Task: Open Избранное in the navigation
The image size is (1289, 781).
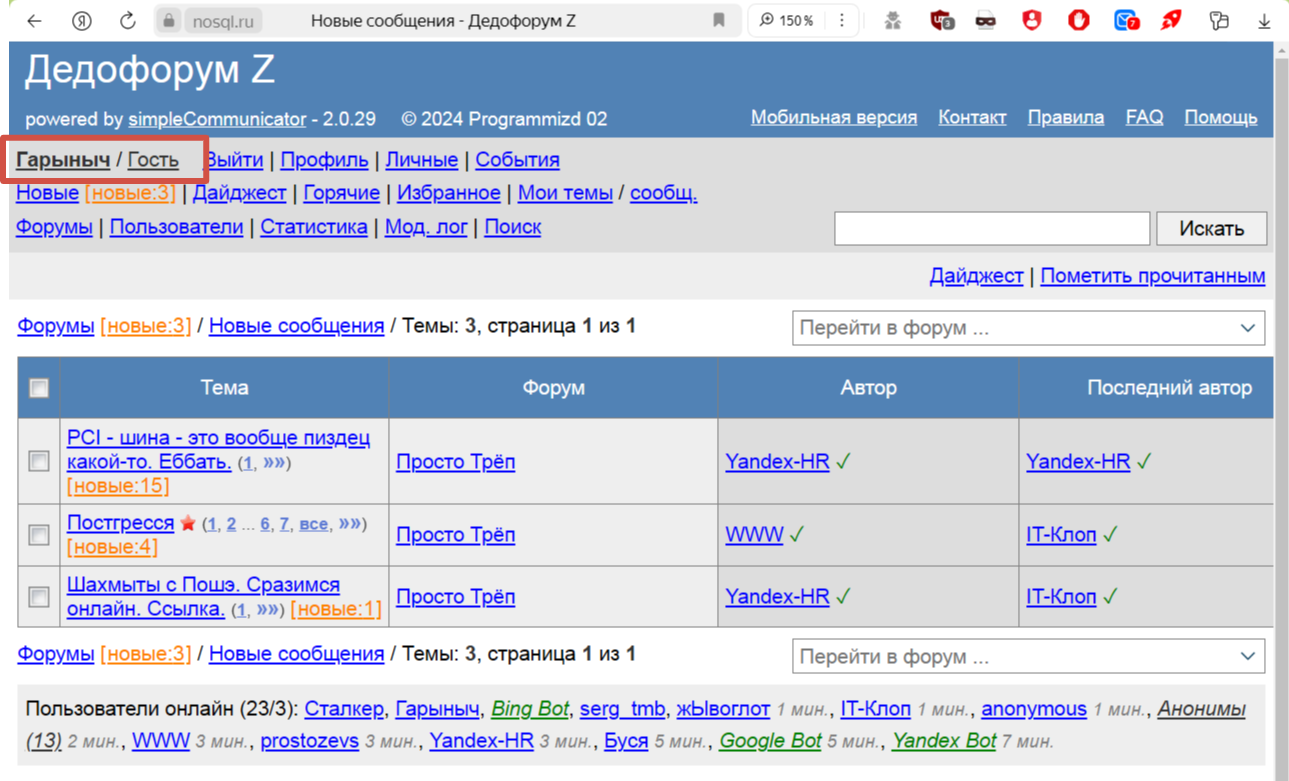Action: click(x=449, y=193)
